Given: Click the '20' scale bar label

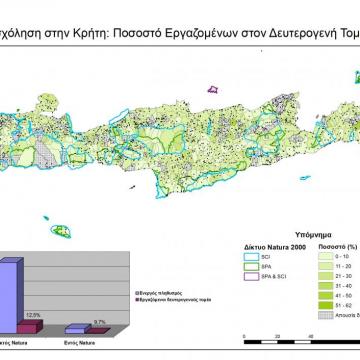Looking at the screenshot, I should tap(277, 336).
